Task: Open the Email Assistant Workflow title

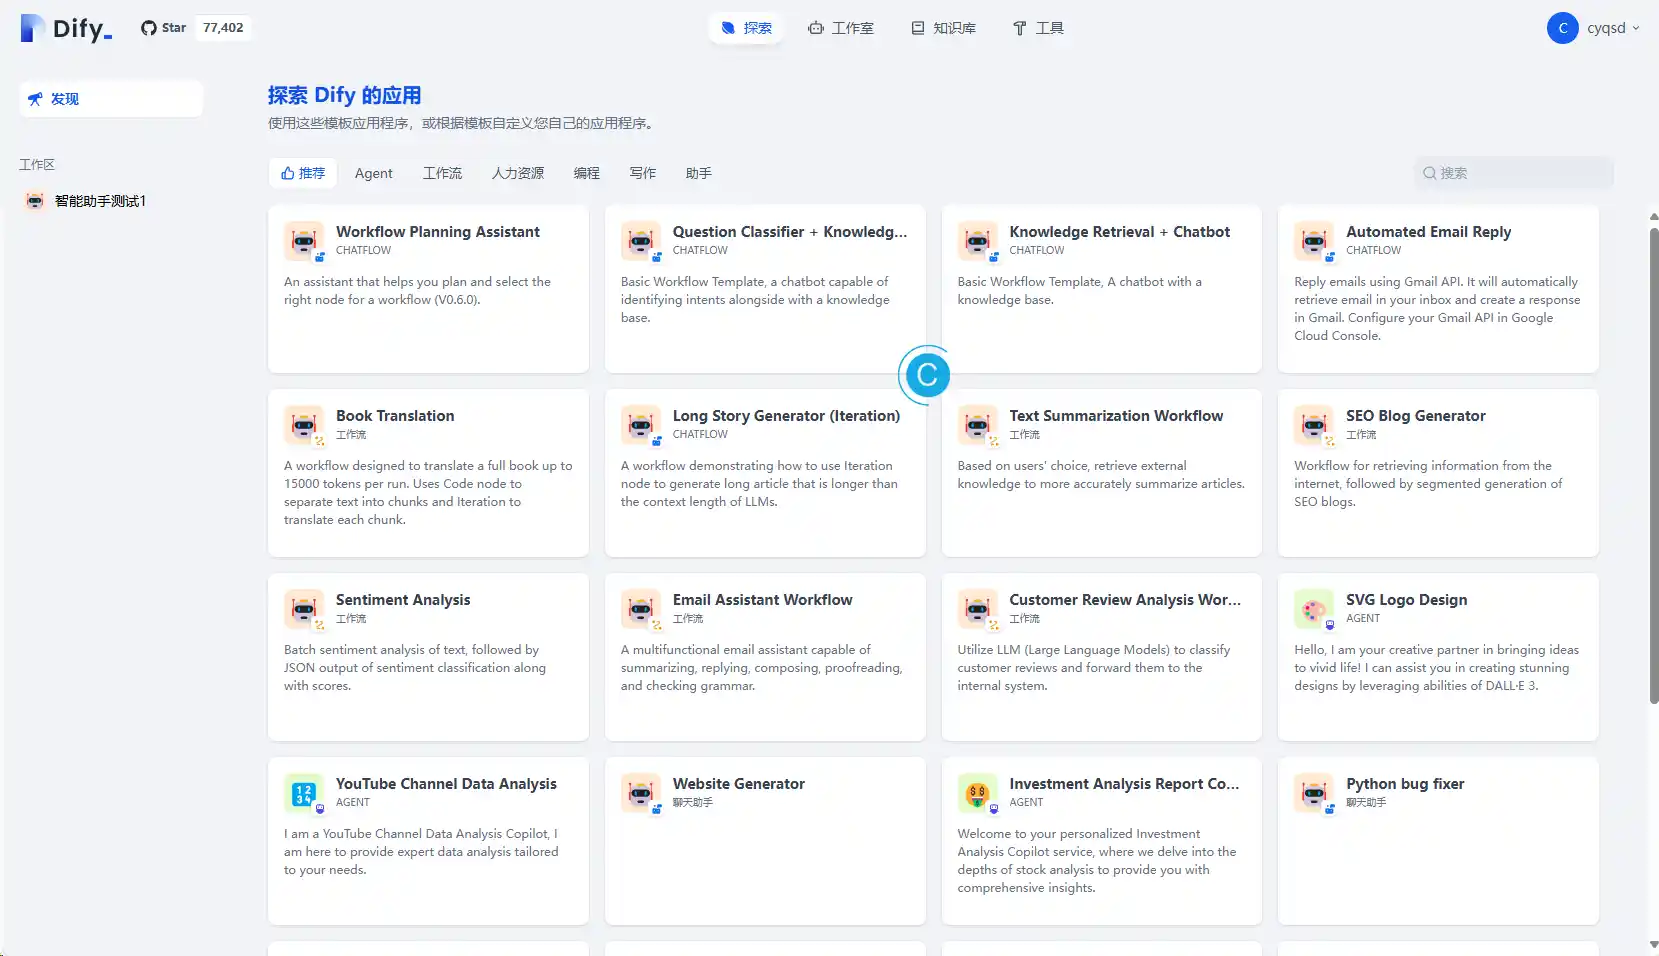Action: click(x=762, y=600)
